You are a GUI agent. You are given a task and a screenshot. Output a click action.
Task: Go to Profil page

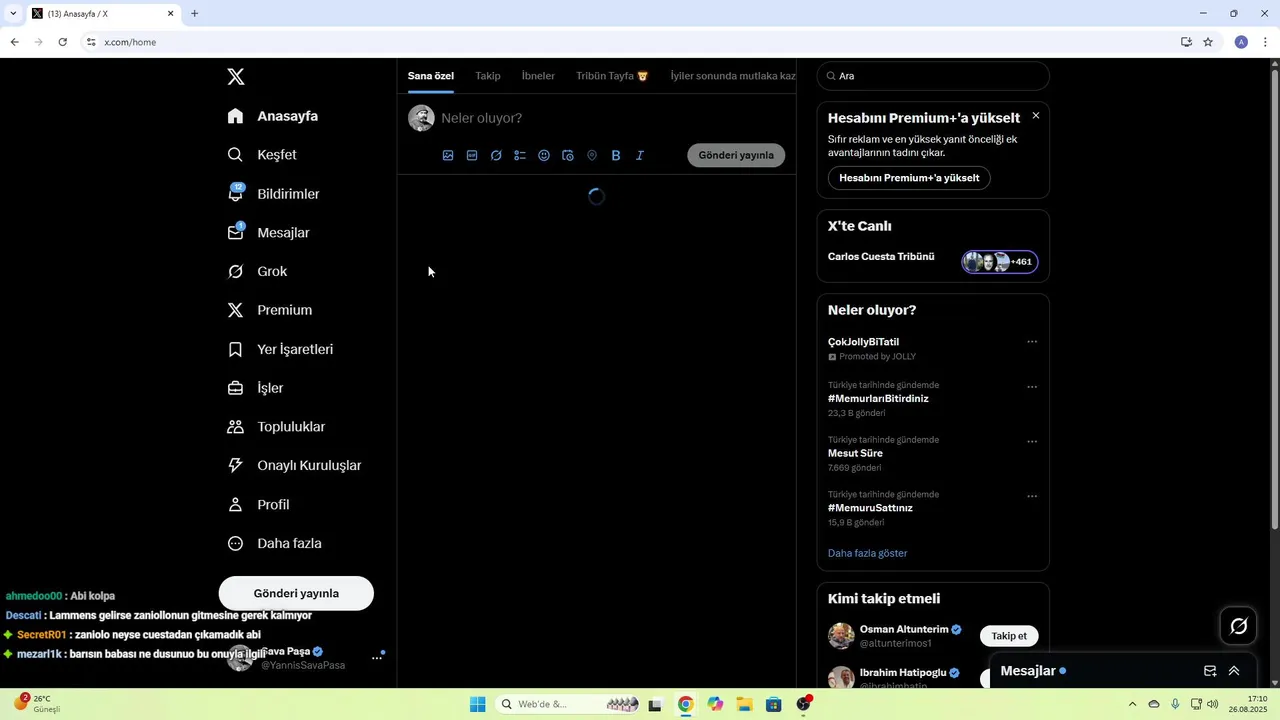point(259,505)
